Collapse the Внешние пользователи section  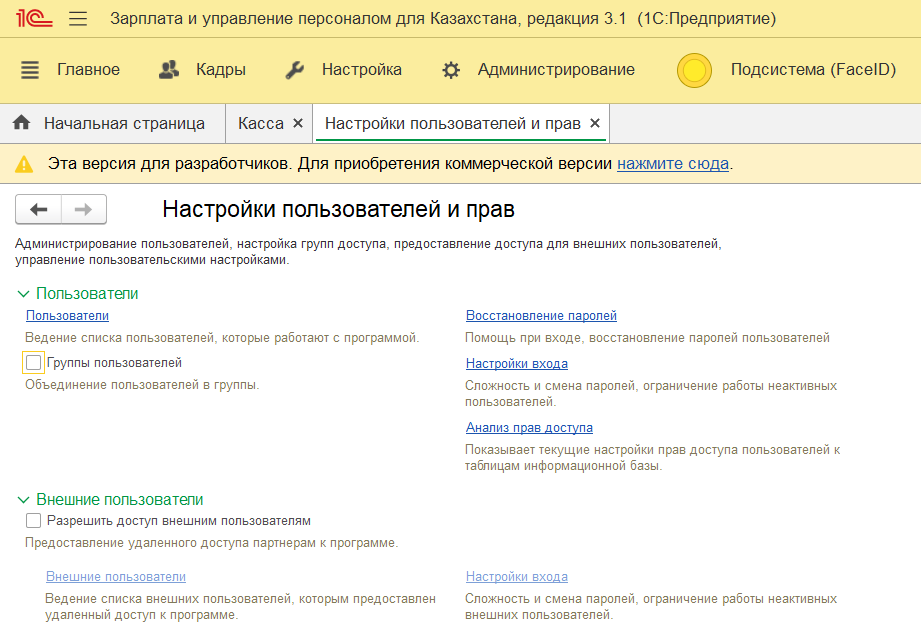[24, 500]
